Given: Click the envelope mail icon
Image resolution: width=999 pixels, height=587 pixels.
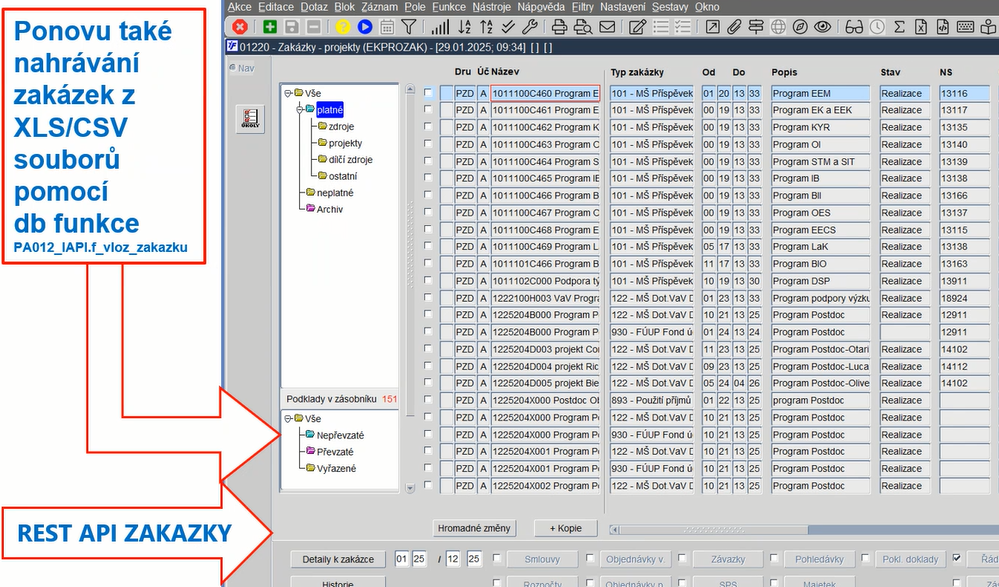Looking at the screenshot, I should (x=607, y=27).
